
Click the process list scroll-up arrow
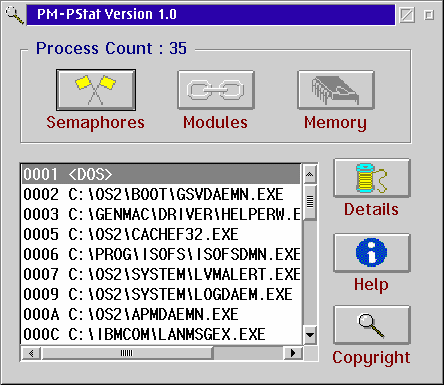coord(310,174)
